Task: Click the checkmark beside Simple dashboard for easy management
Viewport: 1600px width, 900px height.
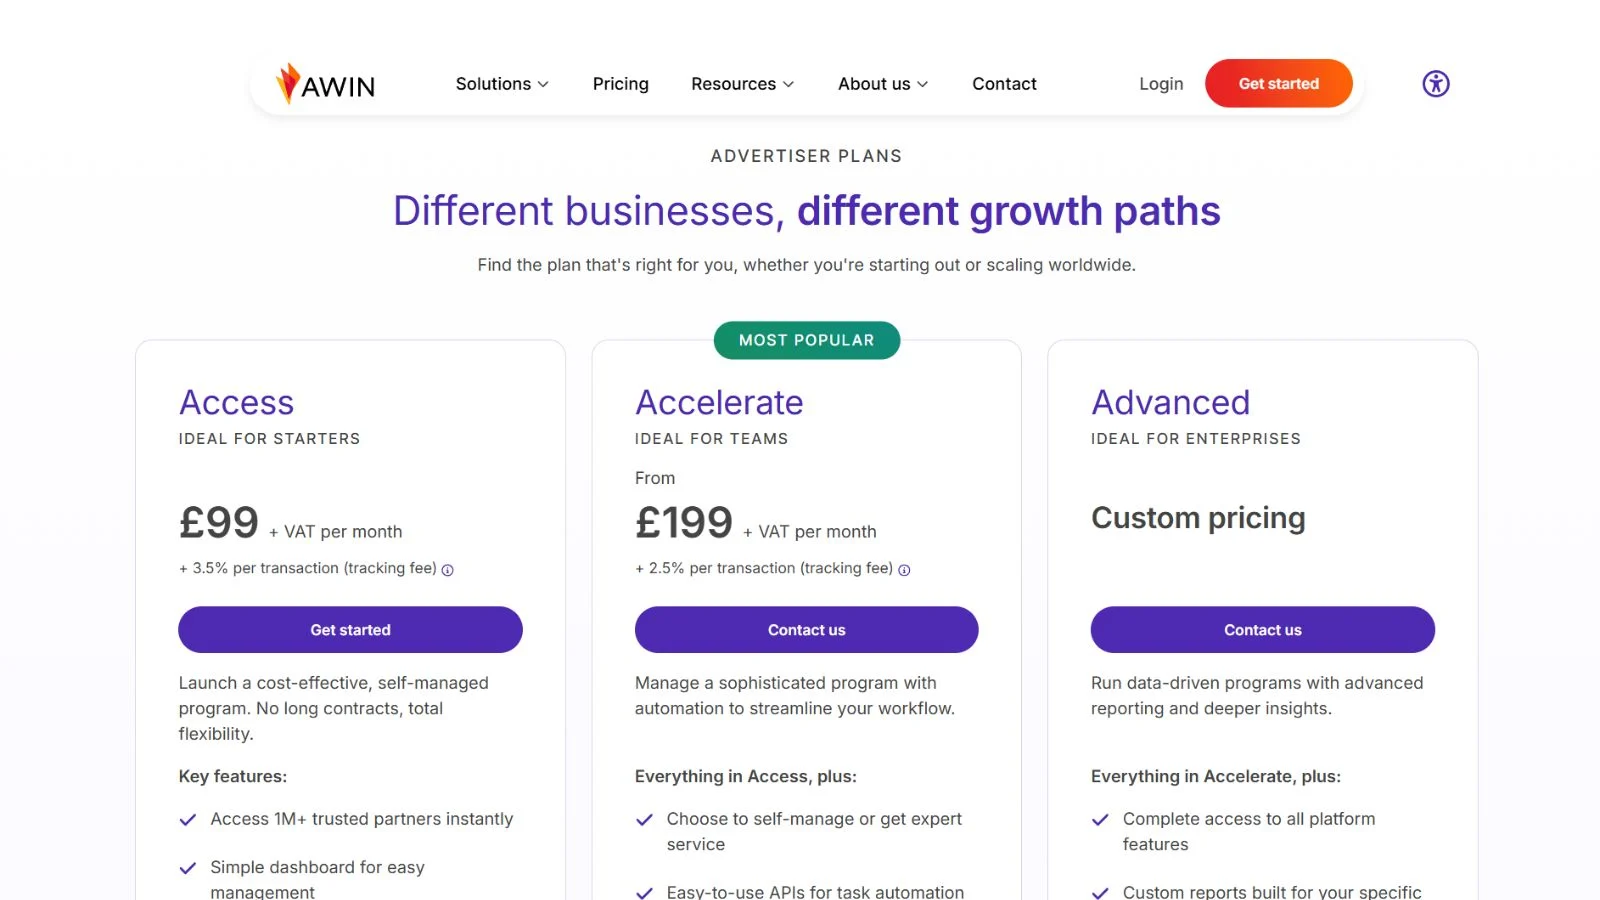Action: (188, 867)
